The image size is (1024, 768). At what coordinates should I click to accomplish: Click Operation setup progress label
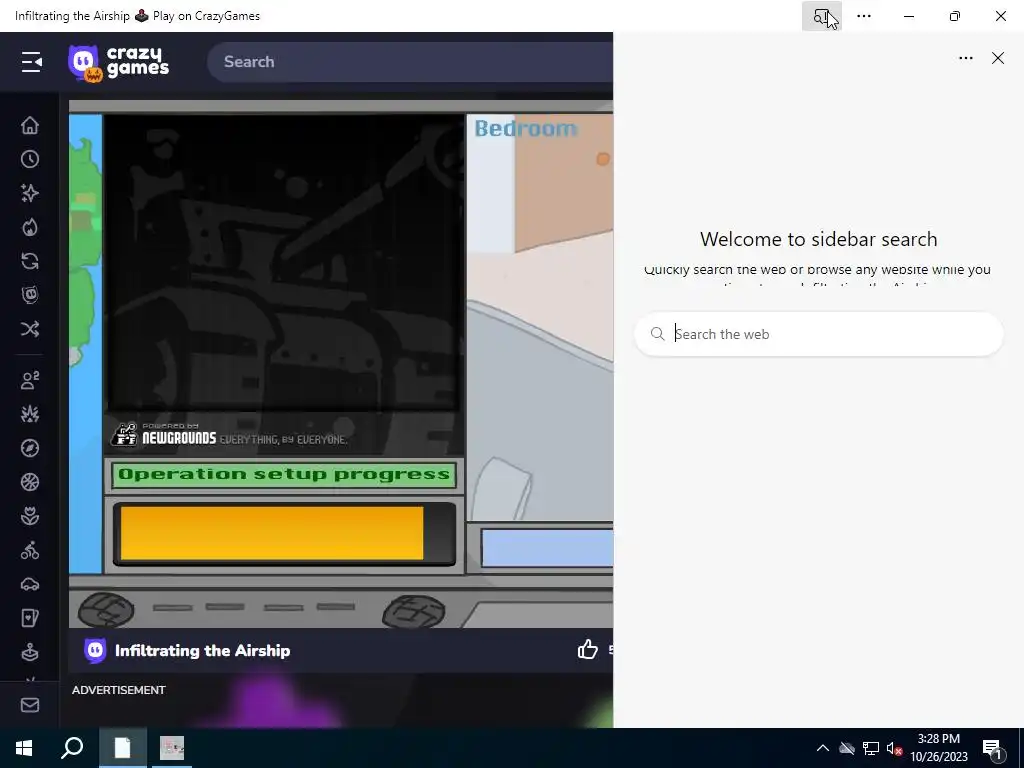pos(284,474)
